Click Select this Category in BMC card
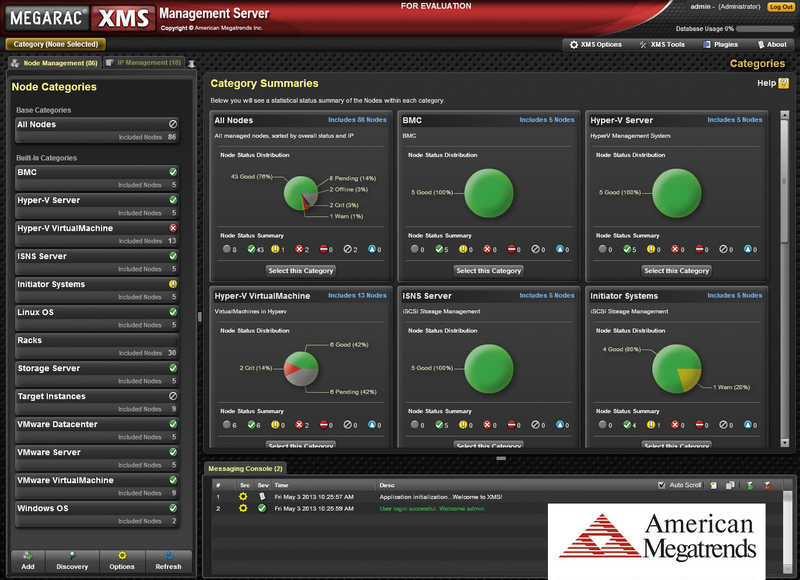The width and height of the screenshot is (800, 580). (489, 271)
